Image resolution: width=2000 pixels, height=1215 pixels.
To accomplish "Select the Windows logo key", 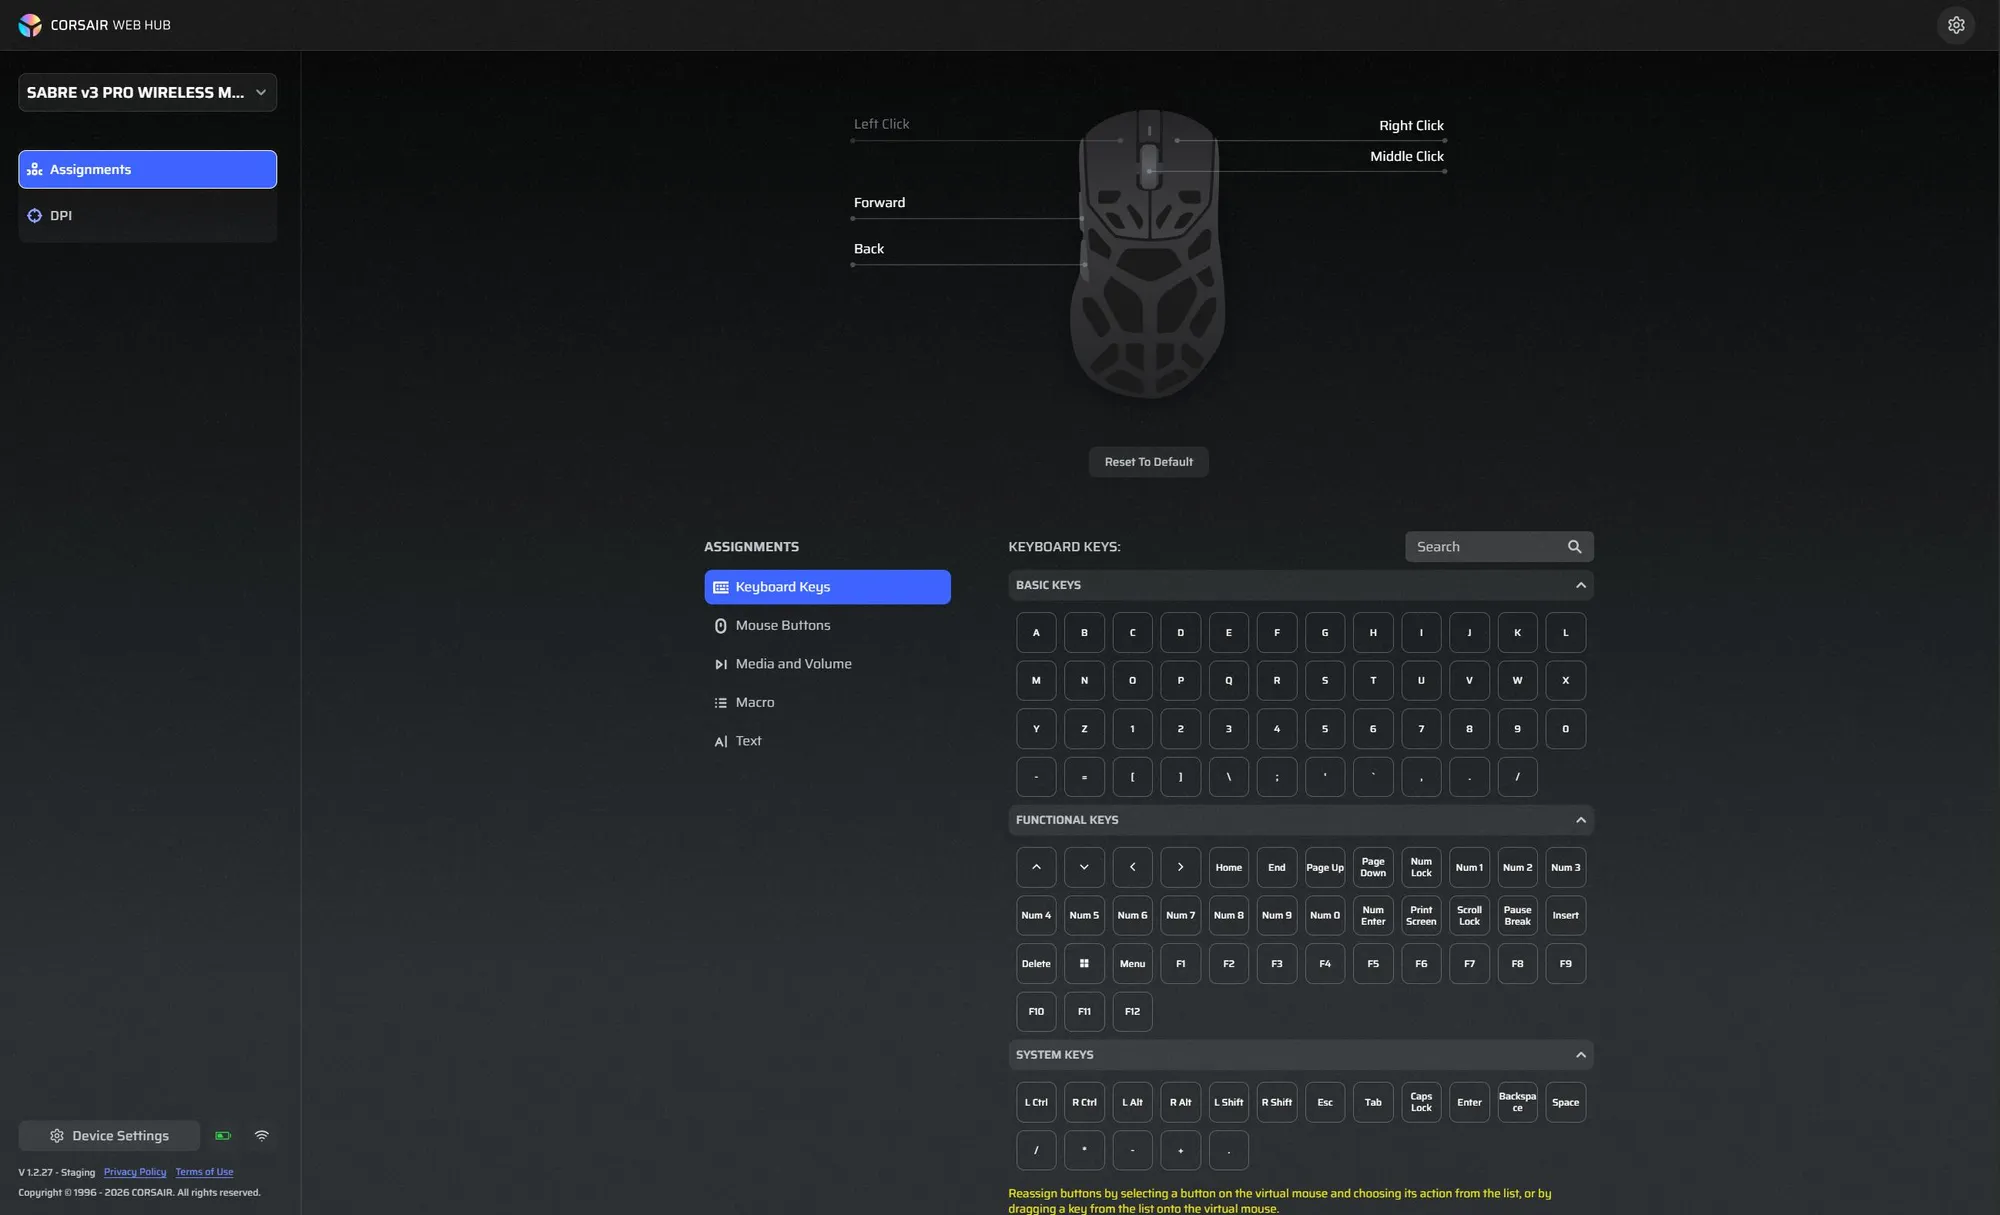I will pyautogui.click(x=1084, y=964).
